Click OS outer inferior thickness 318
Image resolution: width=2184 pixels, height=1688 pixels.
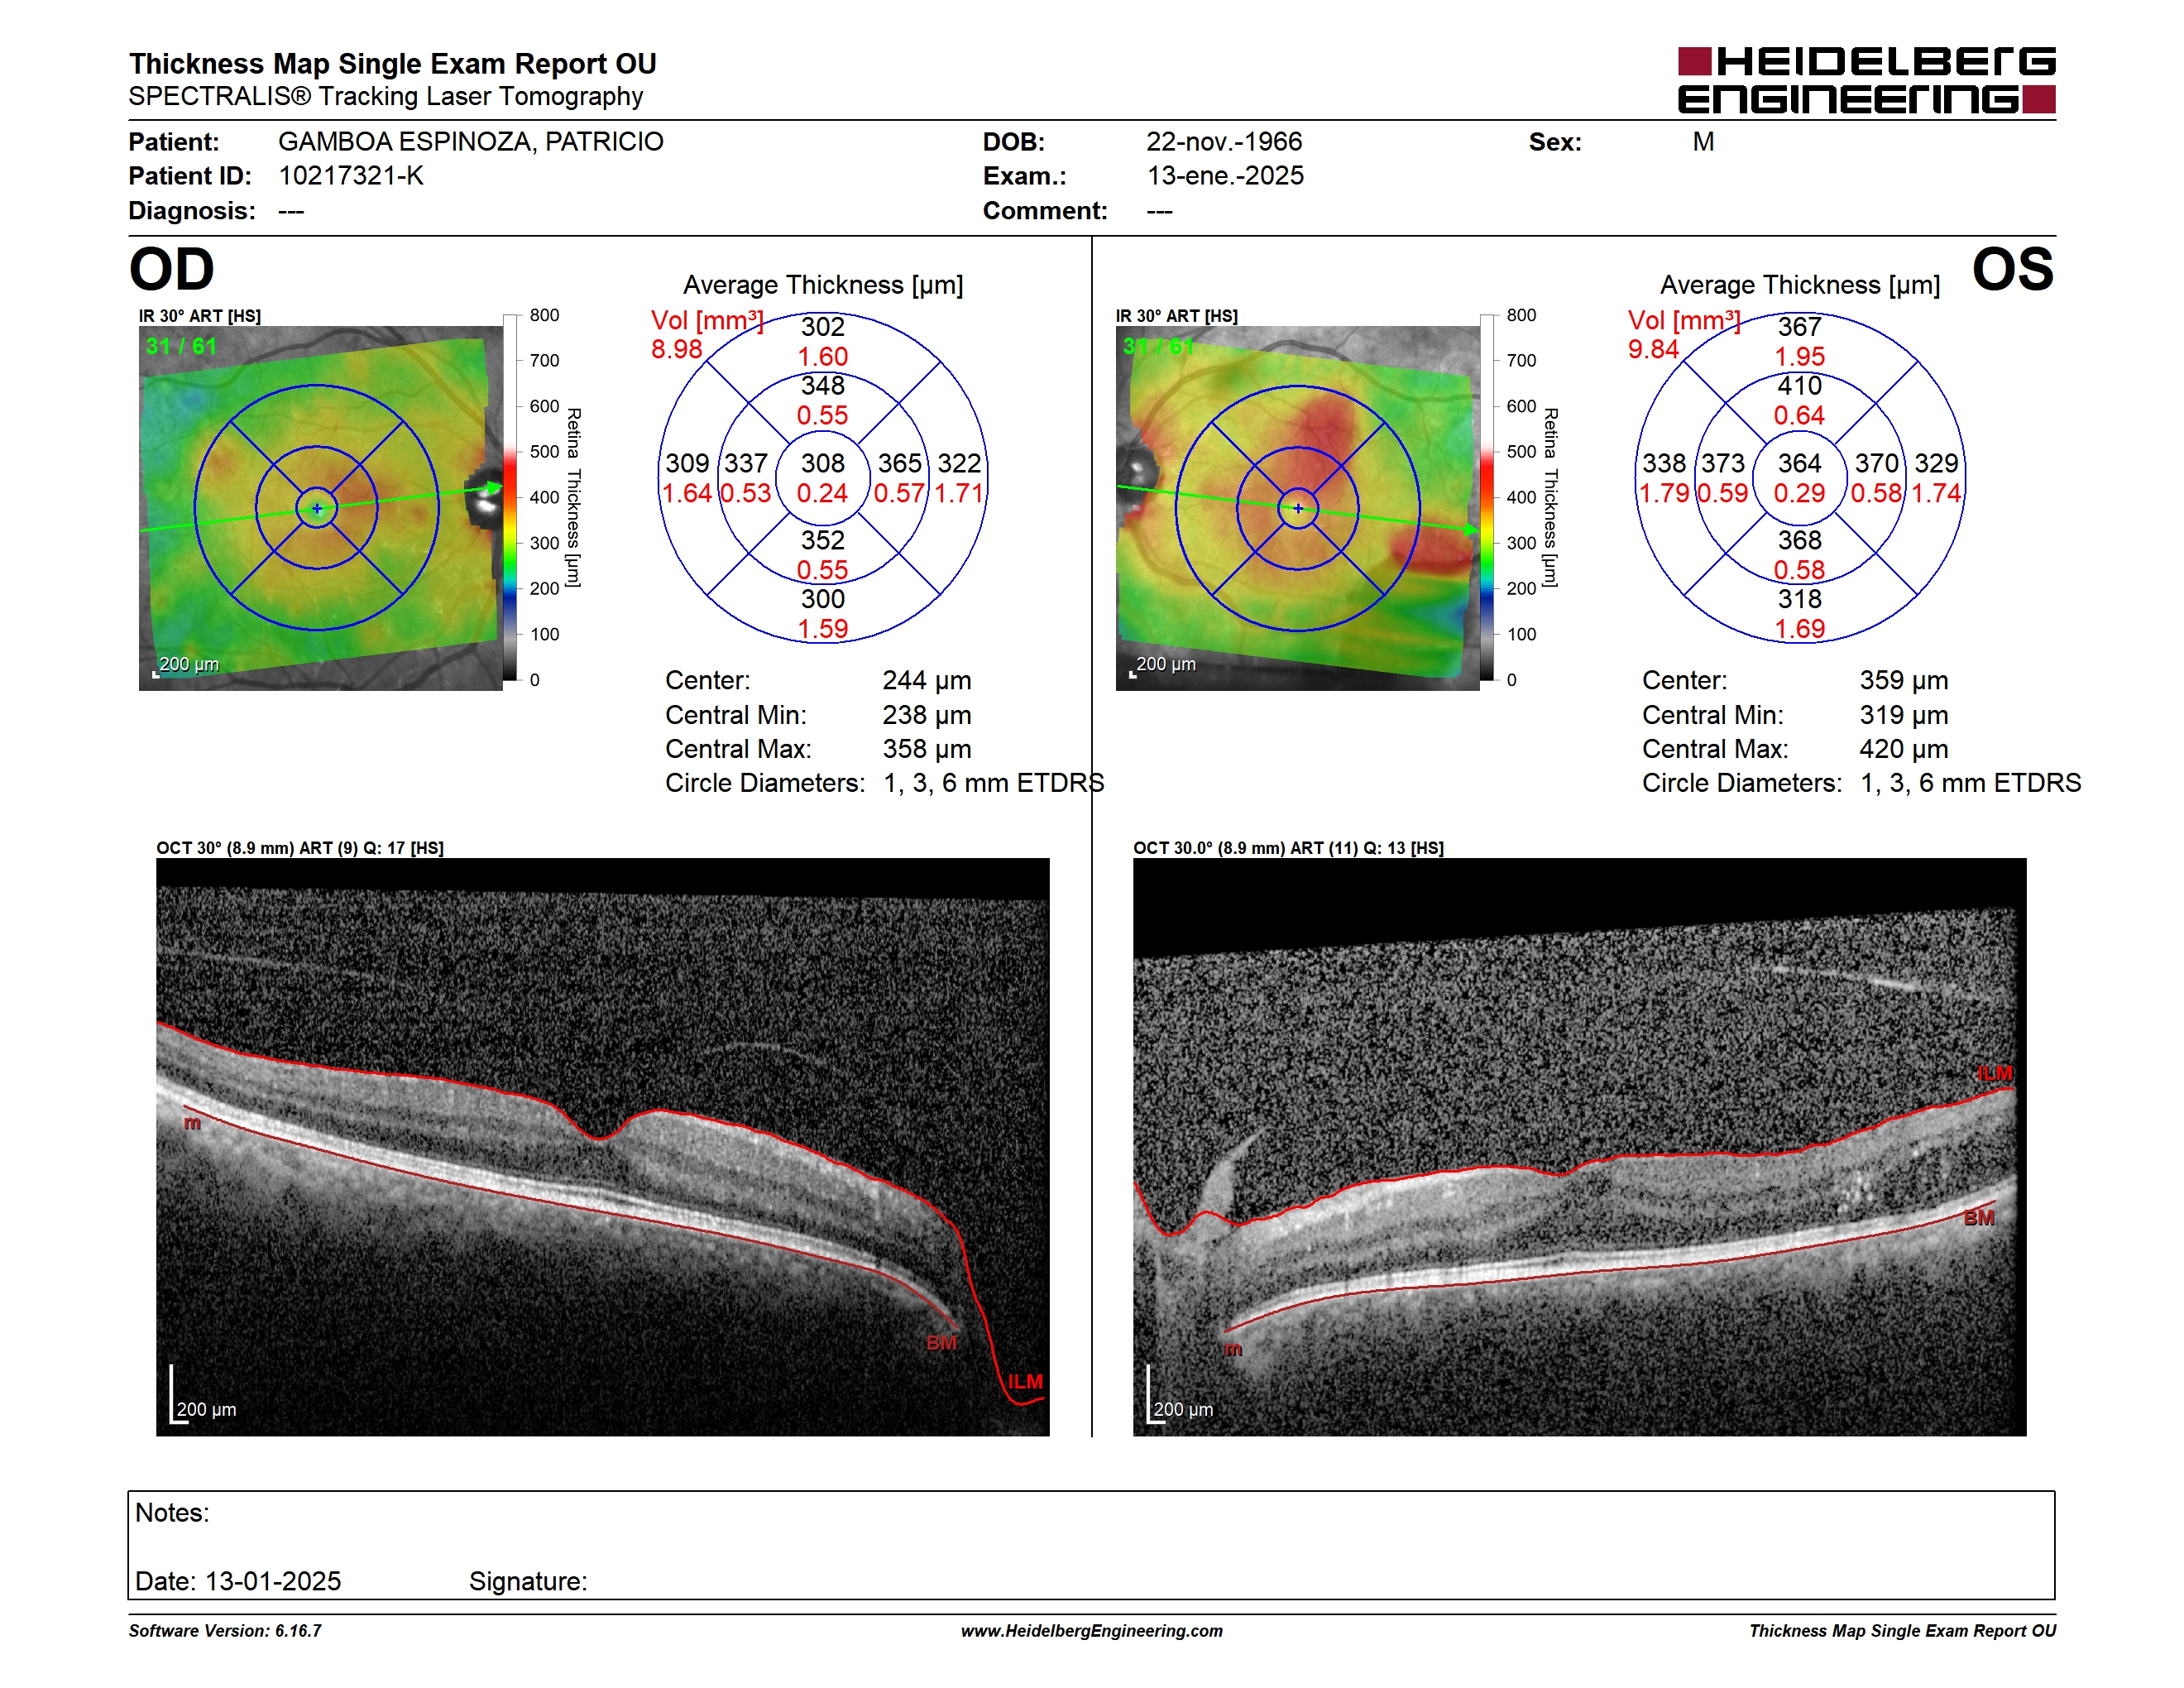[1800, 599]
